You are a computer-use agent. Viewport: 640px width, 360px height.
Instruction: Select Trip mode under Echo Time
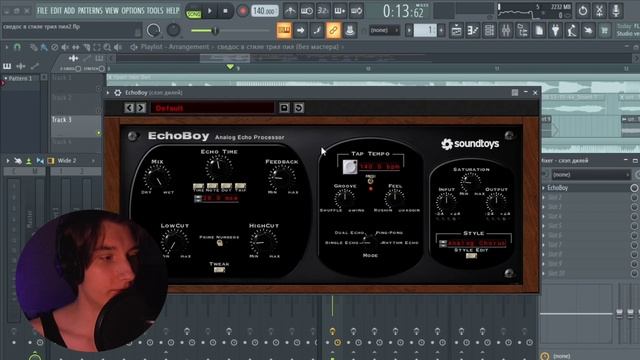[240, 187]
